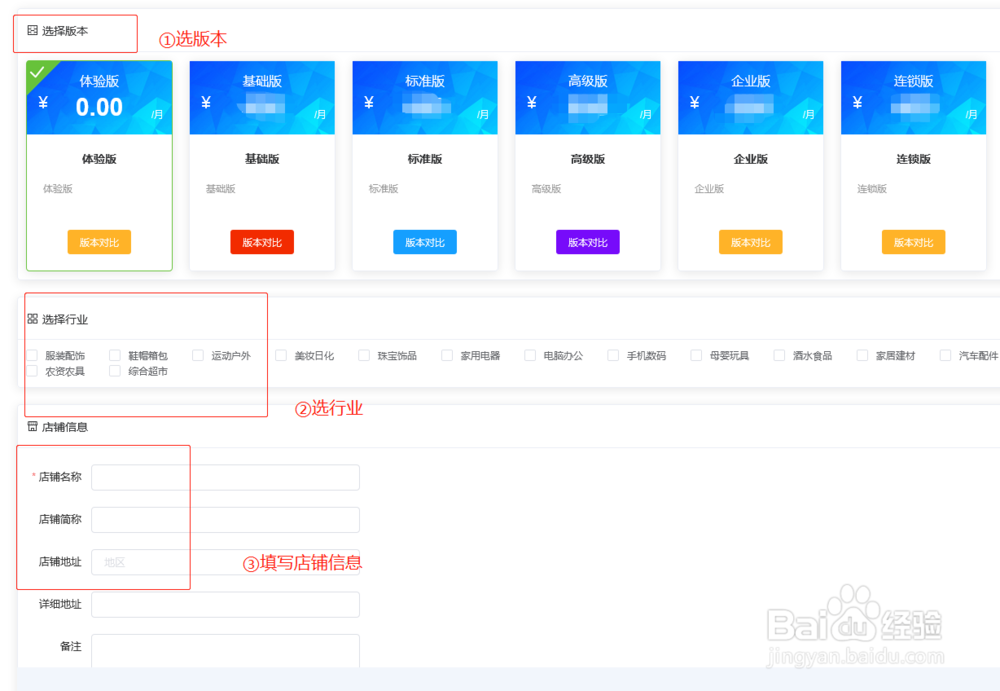Check the 美妆日化 industry checkbox
This screenshot has height=691, width=1000.
click(x=281, y=355)
